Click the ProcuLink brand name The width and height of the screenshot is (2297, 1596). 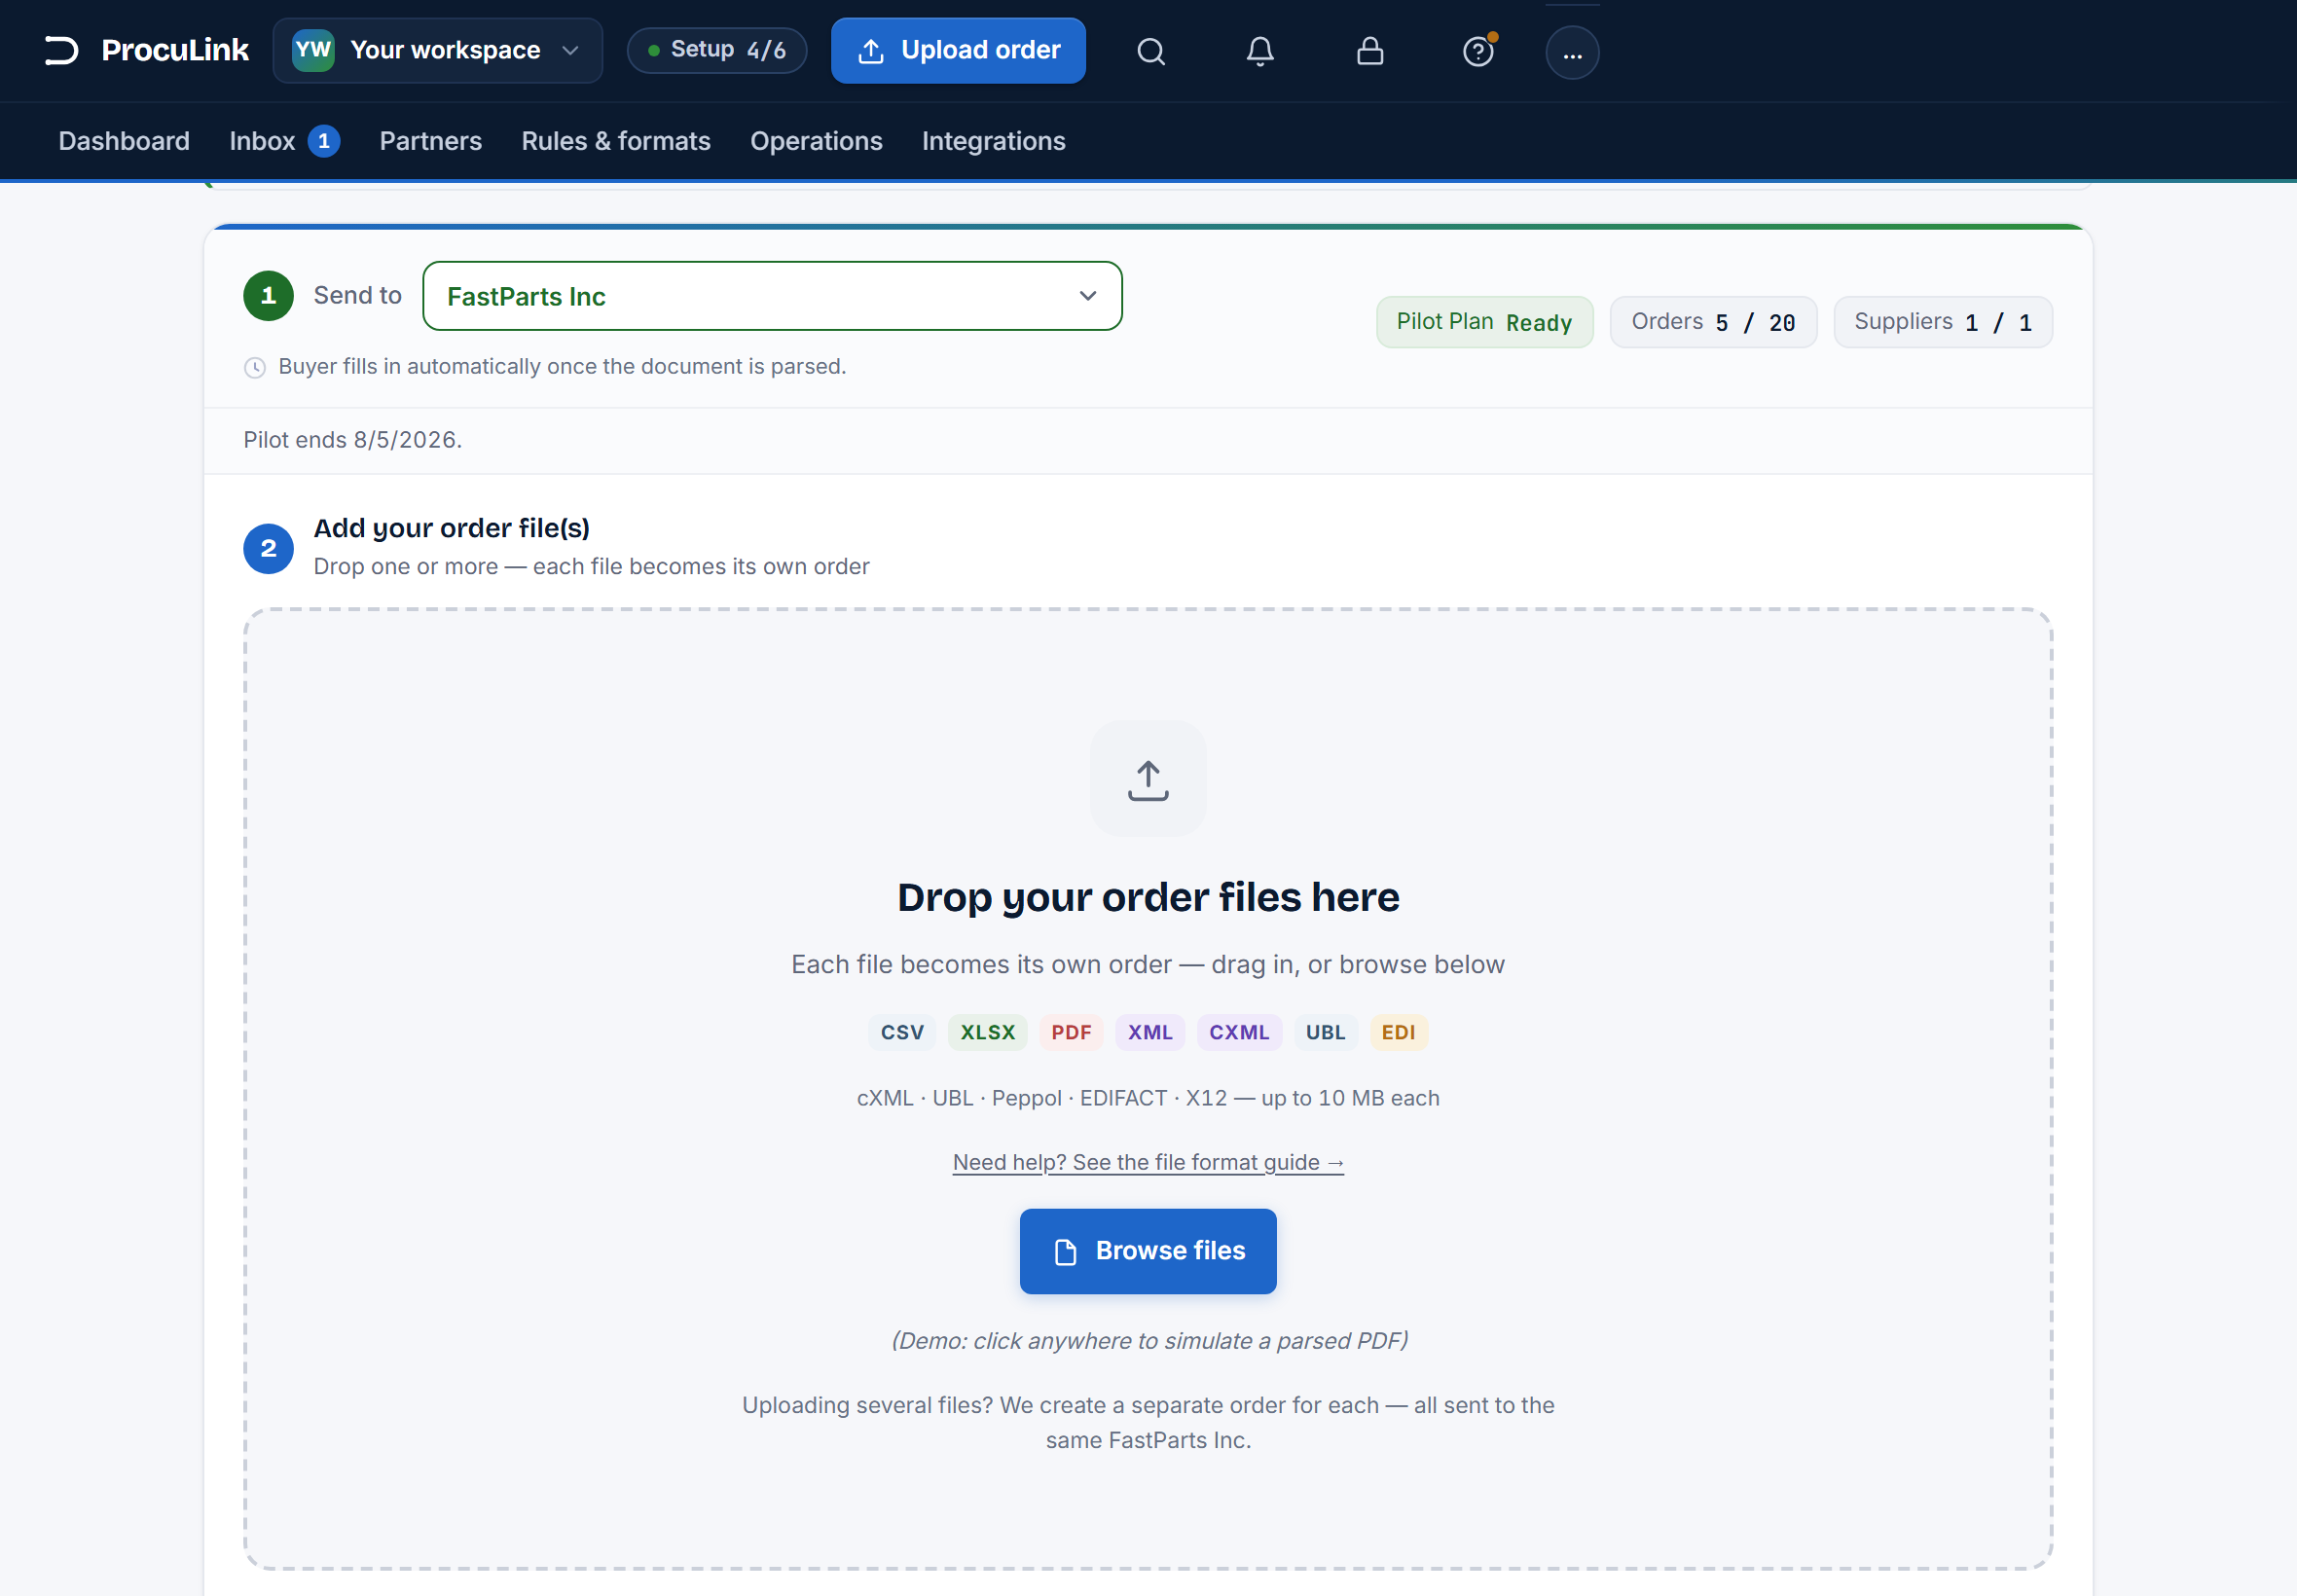(x=175, y=50)
